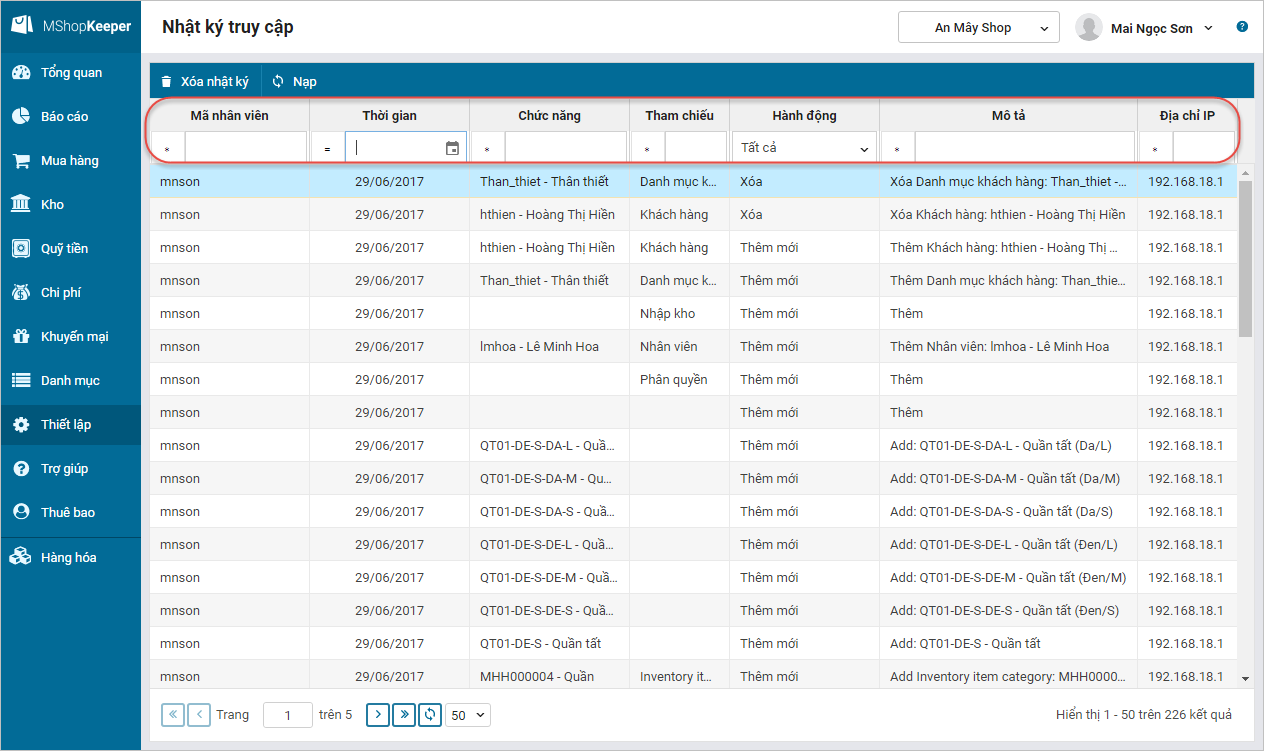Click the Thuê bao account icon
The width and height of the screenshot is (1264, 751).
click(21, 512)
